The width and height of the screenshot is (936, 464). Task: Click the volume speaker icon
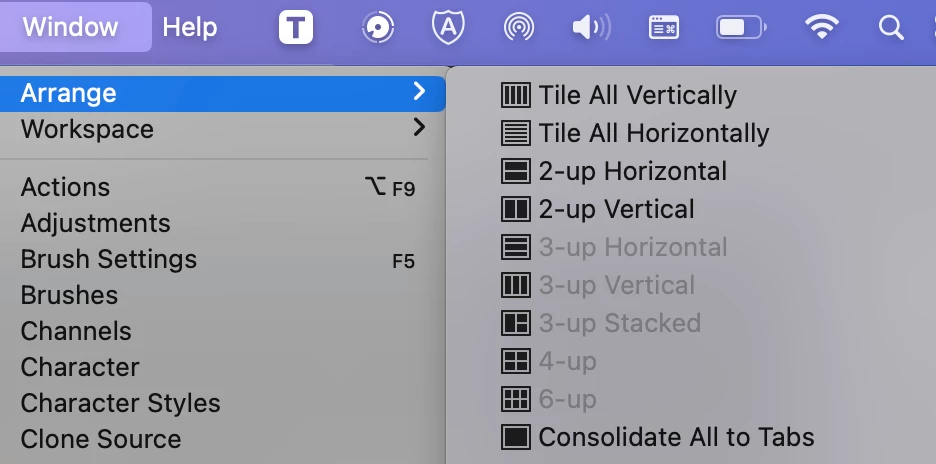coord(591,27)
